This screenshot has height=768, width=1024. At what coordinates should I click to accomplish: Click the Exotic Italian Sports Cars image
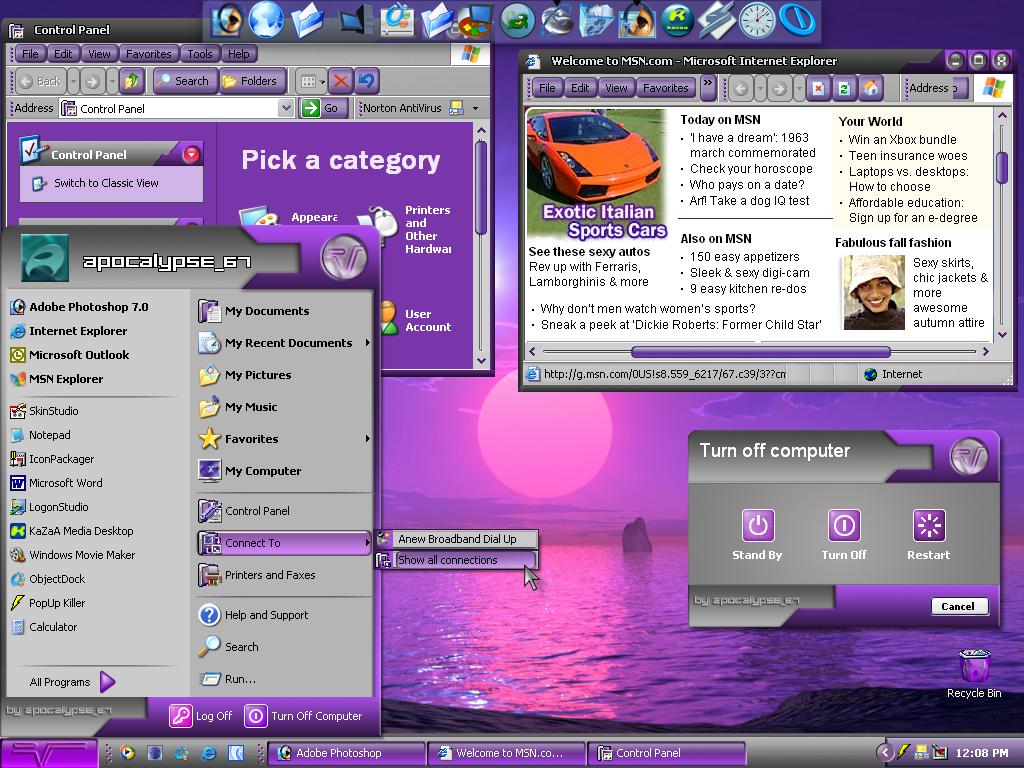(x=597, y=173)
